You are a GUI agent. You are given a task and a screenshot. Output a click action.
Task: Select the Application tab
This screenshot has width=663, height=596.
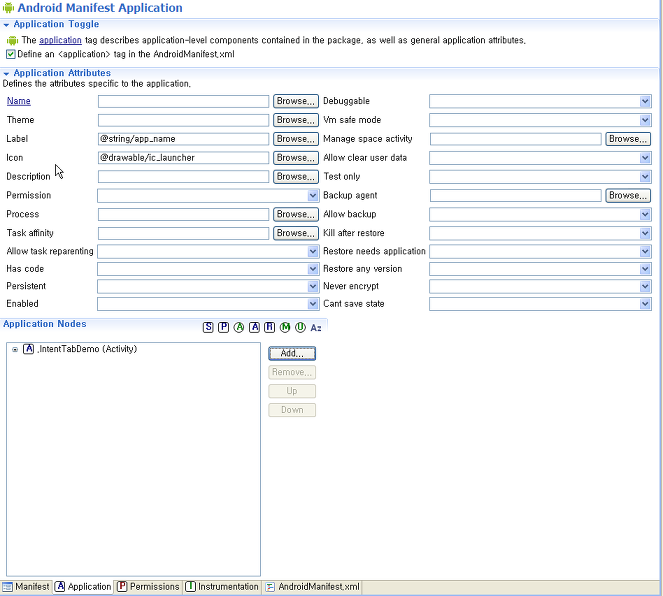83,587
